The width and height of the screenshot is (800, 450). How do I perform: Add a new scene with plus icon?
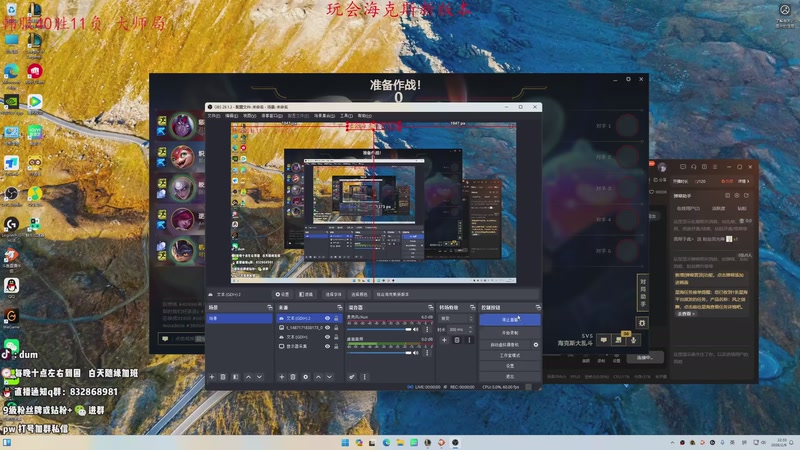click(x=211, y=377)
